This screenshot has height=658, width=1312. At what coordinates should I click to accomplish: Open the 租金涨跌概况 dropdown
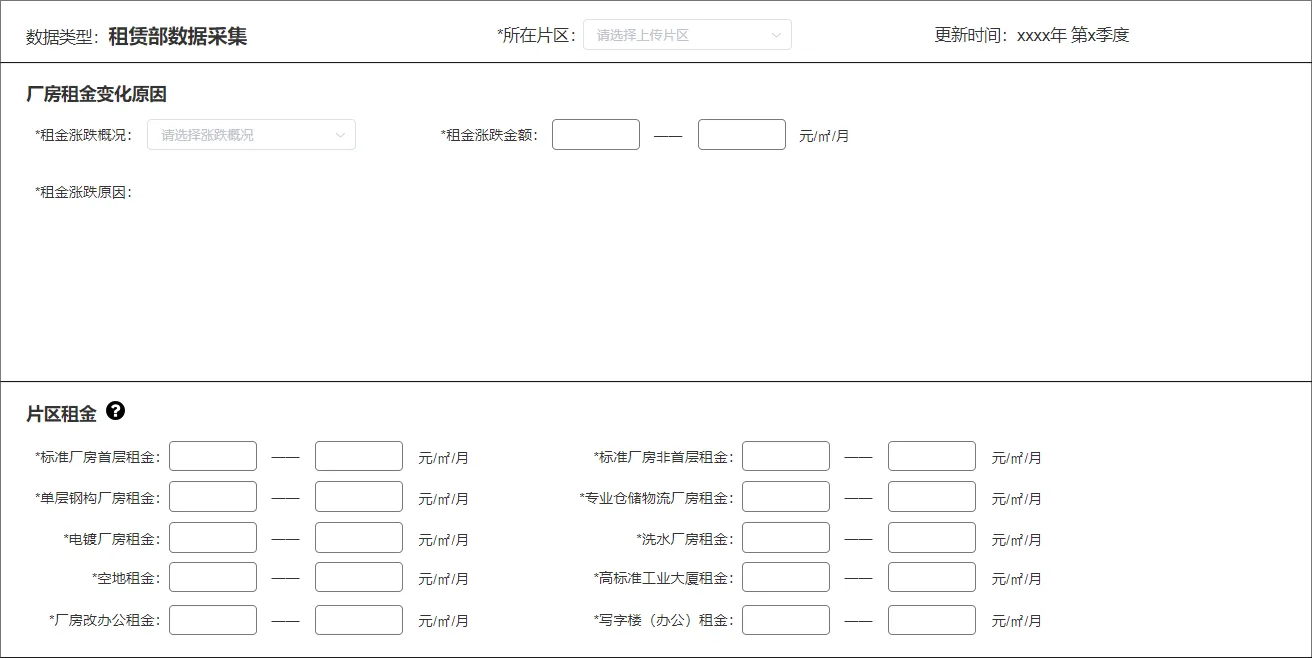click(x=251, y=135)
